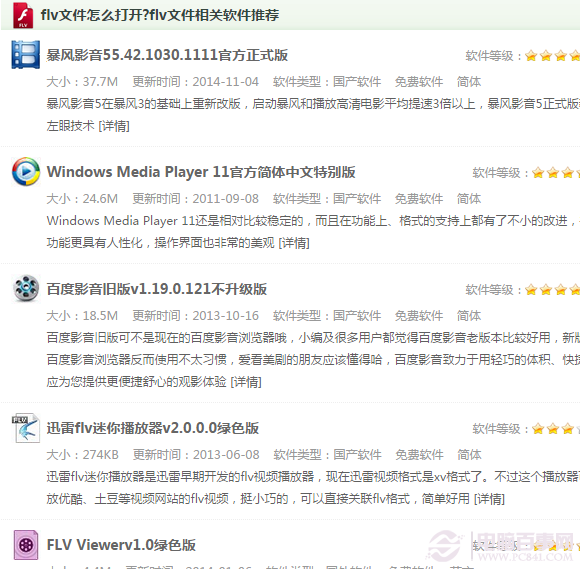Image resolution: width=580 pixels, height=569 pixels.
Task: Click second rating star of Windows Media Player
Action: [x=553, y=173]
